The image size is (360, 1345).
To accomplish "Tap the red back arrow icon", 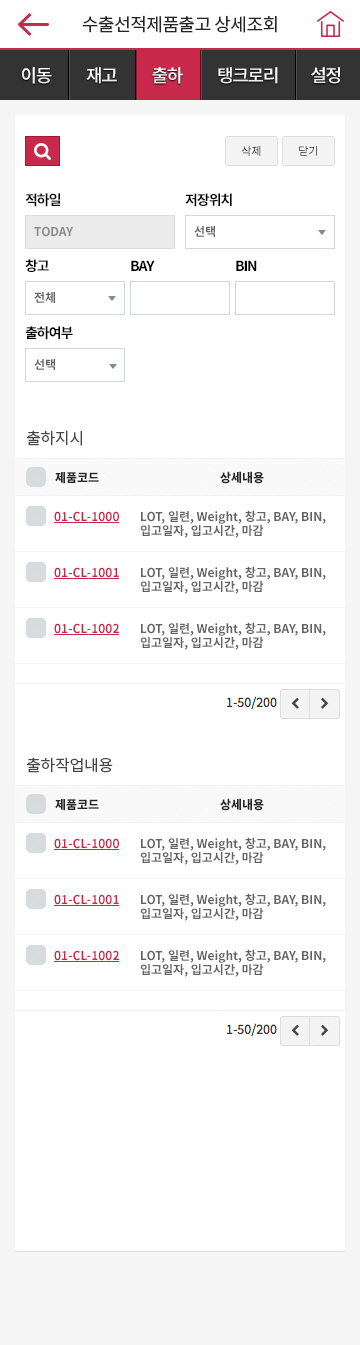I will point(33,24).
